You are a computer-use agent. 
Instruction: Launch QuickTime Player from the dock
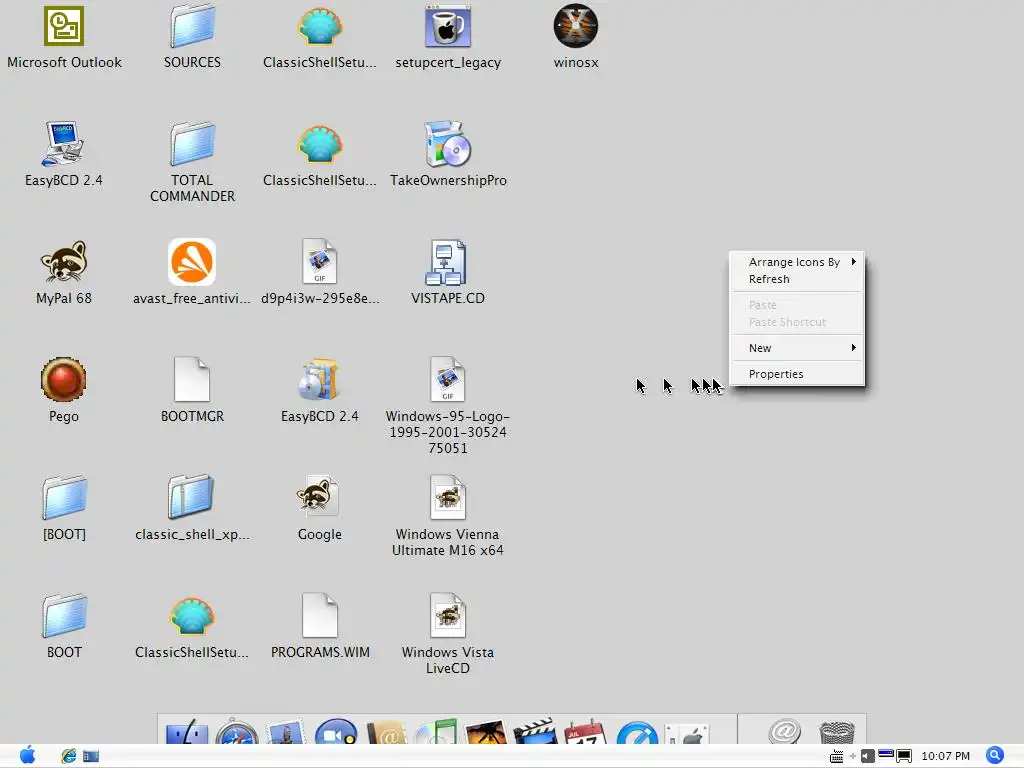pyautogui.click(x=637, y=733)
